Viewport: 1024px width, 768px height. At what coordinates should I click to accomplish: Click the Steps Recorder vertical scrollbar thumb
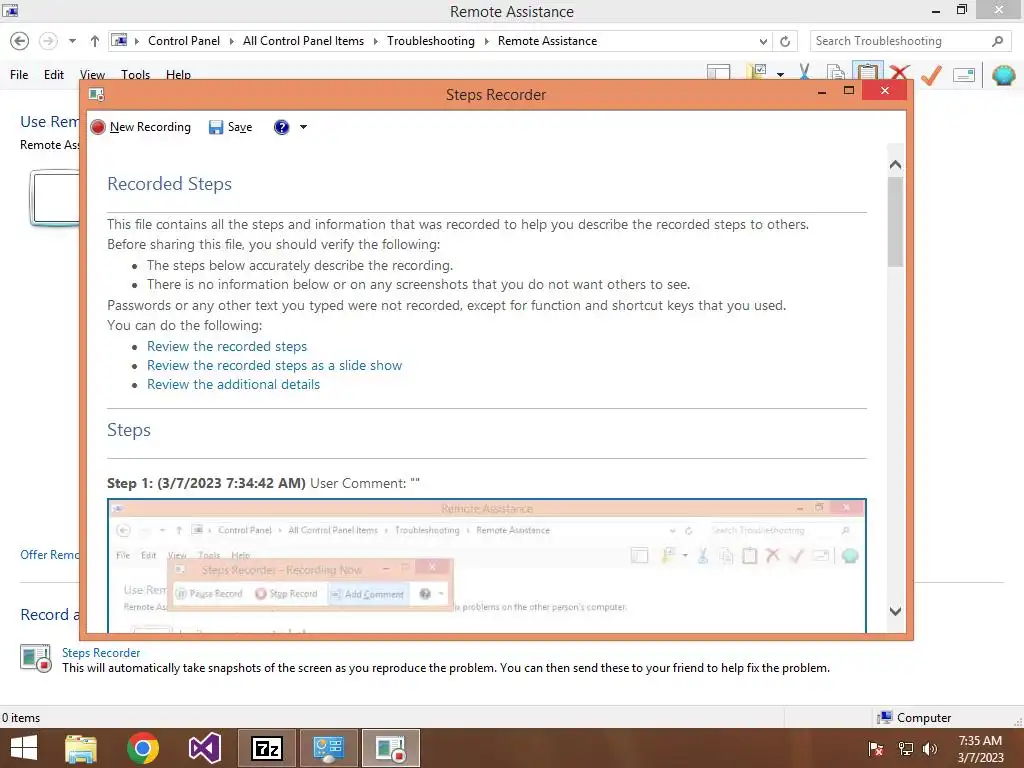895,222
